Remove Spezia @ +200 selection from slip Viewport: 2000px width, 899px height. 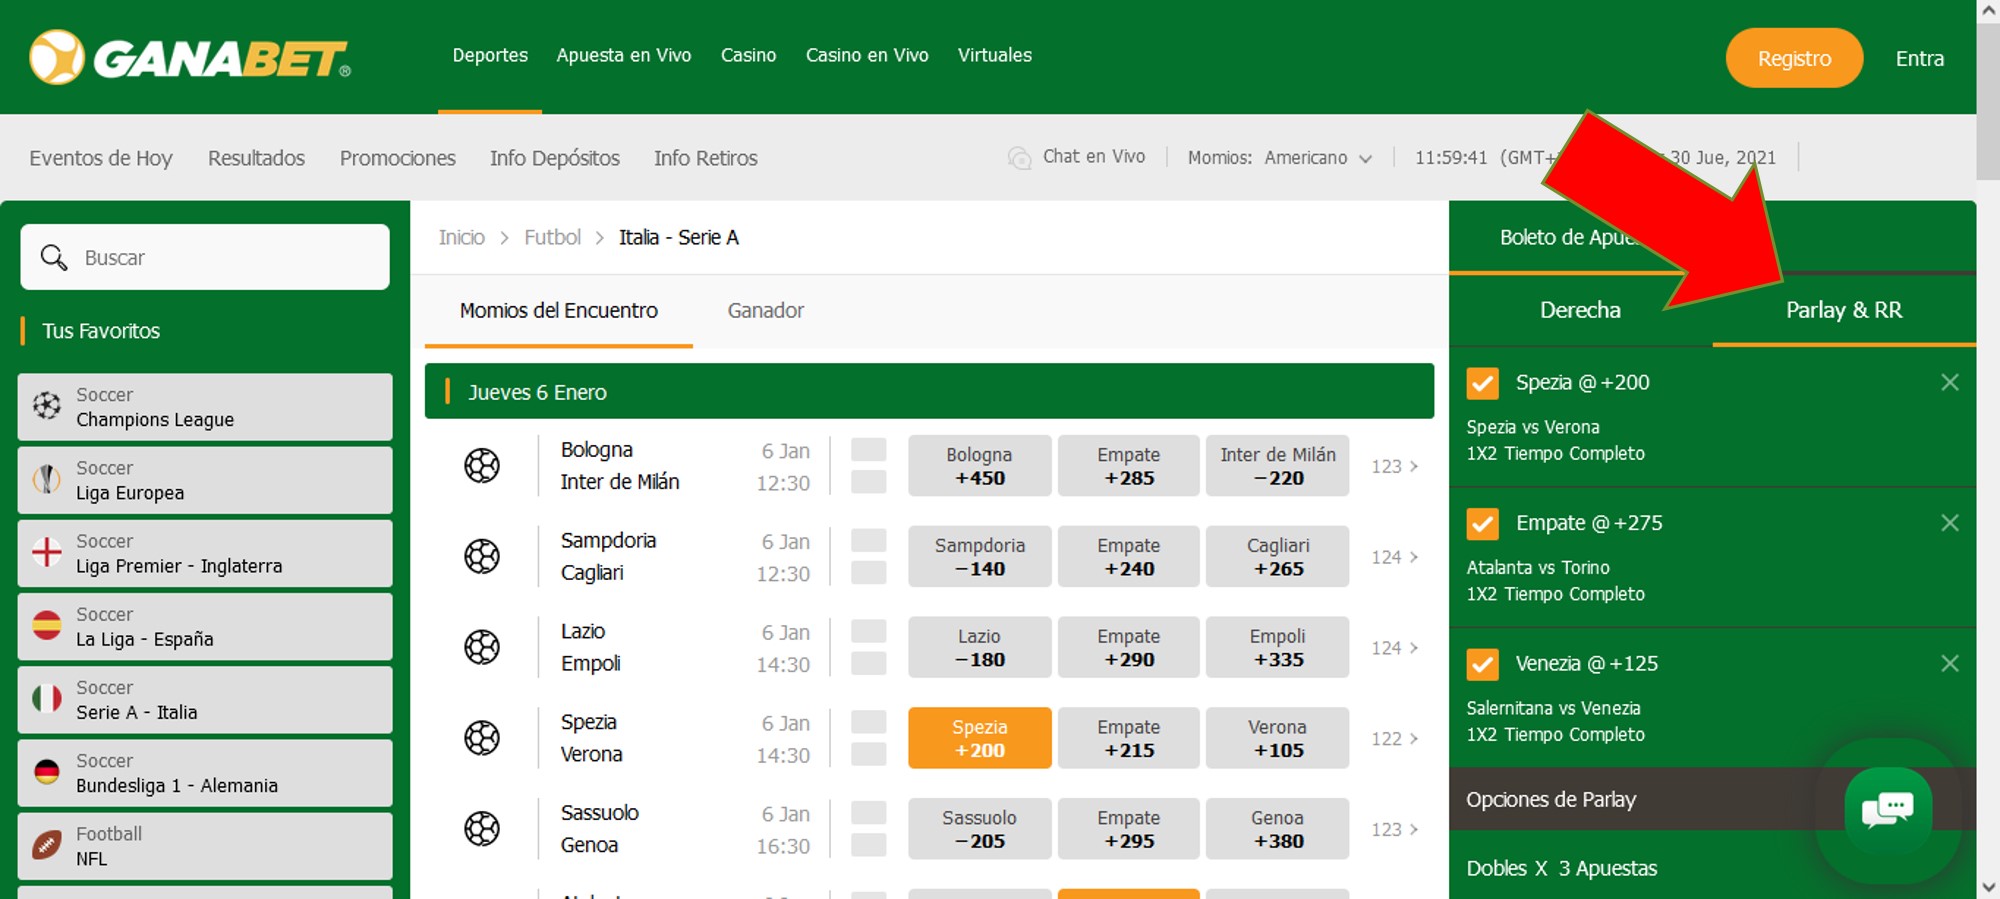[1949, 382]
